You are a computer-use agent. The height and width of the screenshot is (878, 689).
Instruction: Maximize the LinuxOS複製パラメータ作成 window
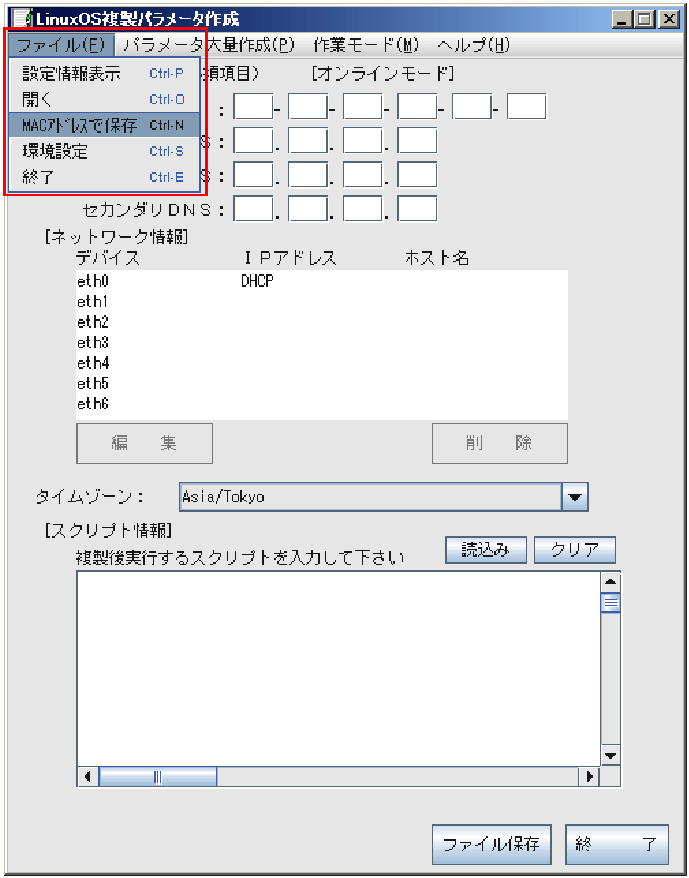[x=645, y=20]
